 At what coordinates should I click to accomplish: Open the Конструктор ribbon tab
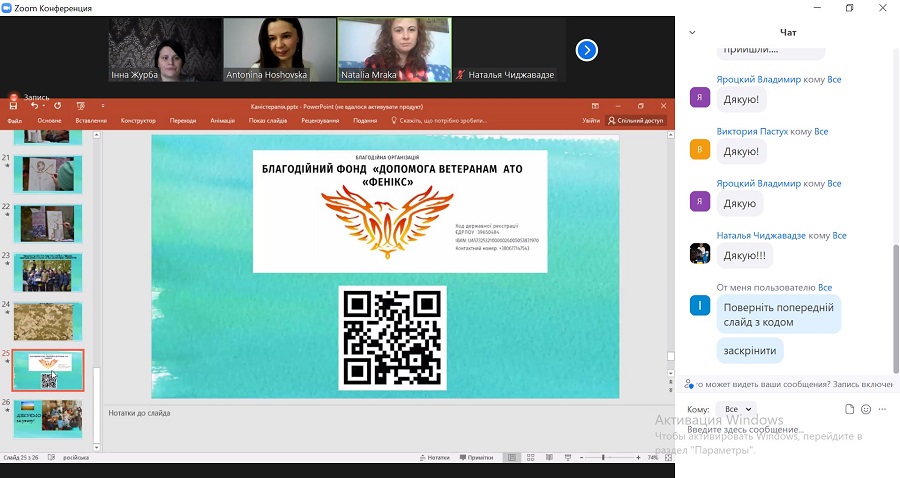[138, 121]
